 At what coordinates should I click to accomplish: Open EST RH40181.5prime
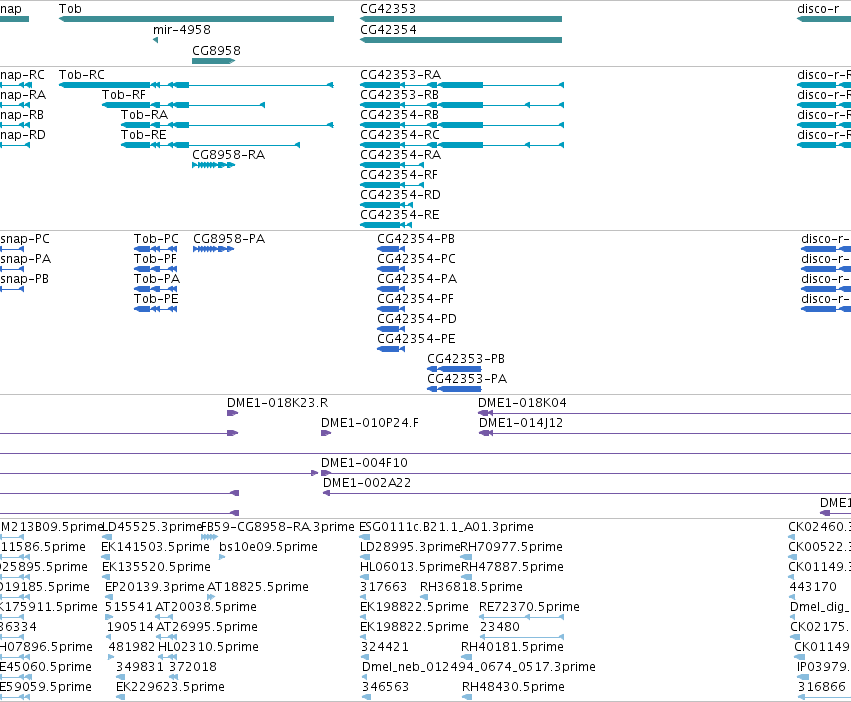[512, 648]
